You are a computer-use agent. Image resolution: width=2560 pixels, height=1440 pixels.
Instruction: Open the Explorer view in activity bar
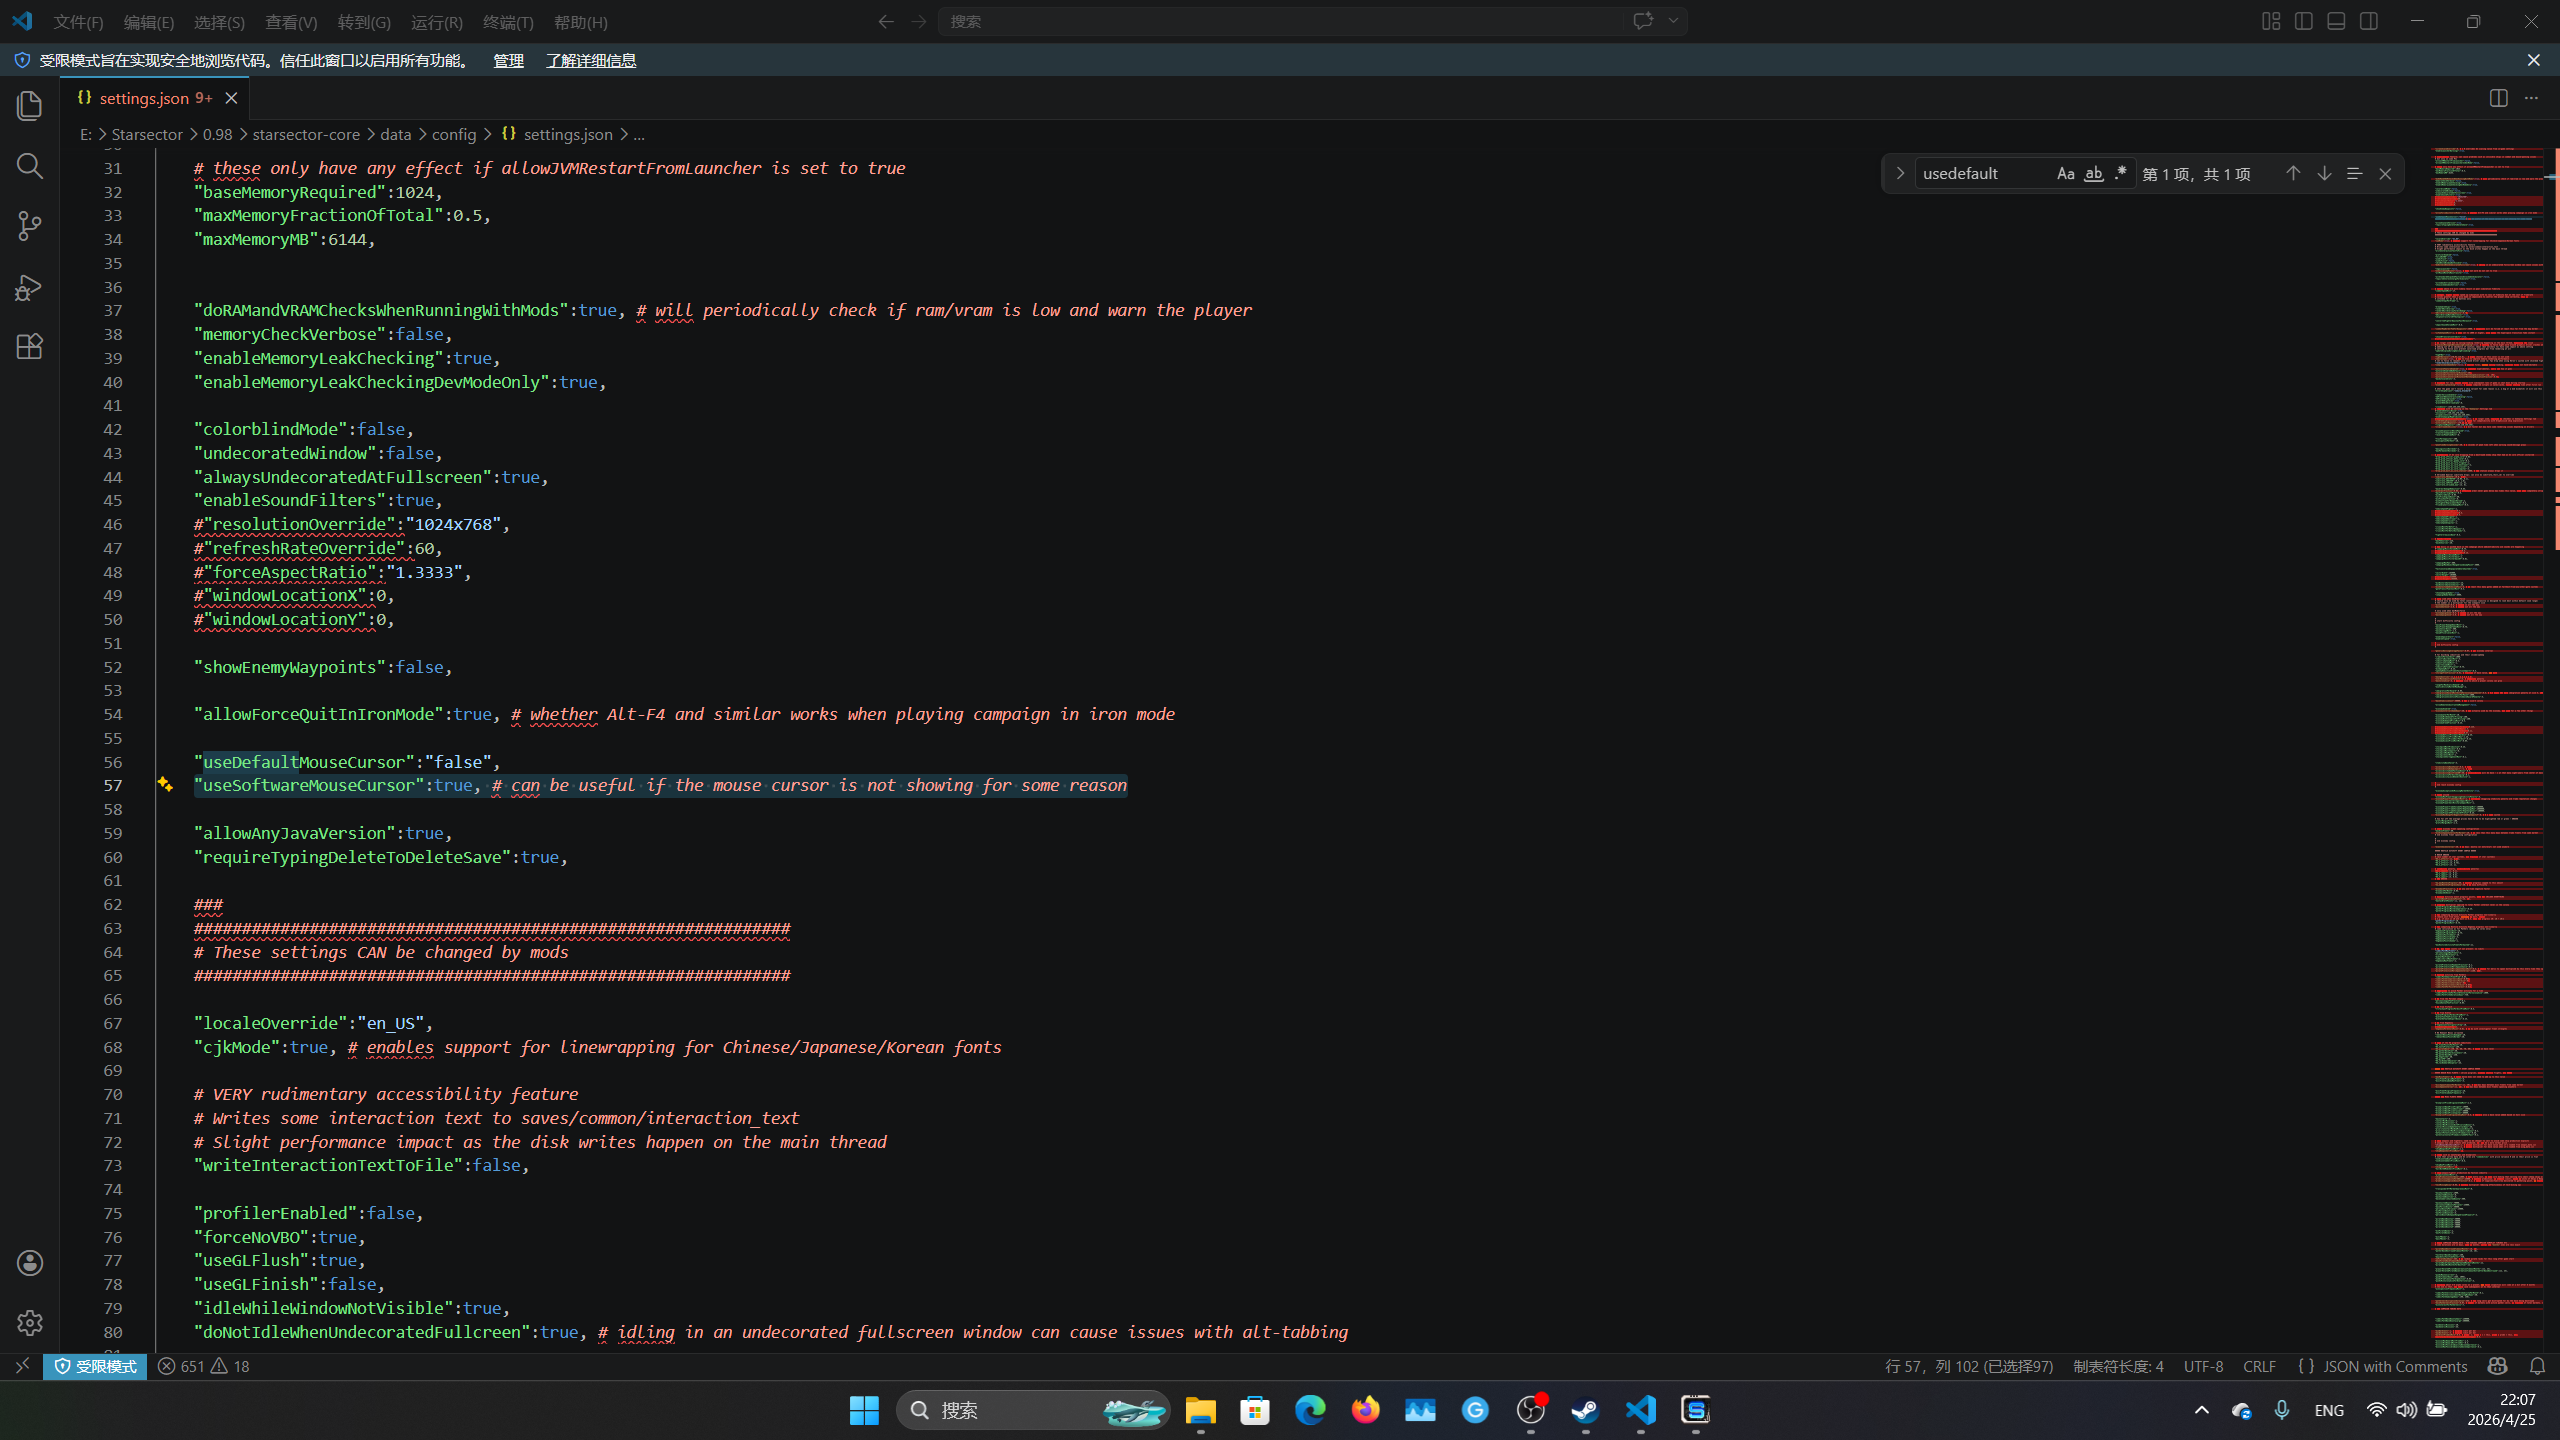(30, 106)
